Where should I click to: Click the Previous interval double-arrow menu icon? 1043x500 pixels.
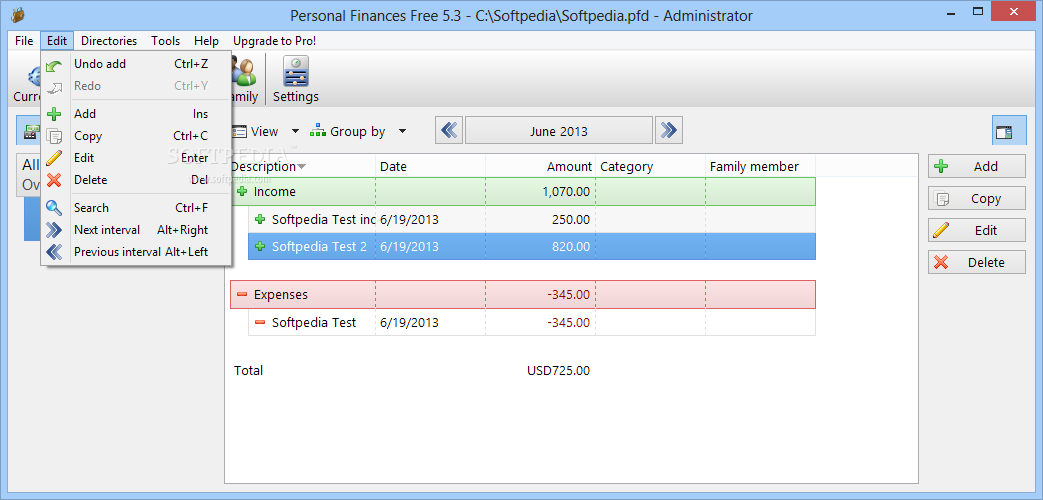(55, 252)
